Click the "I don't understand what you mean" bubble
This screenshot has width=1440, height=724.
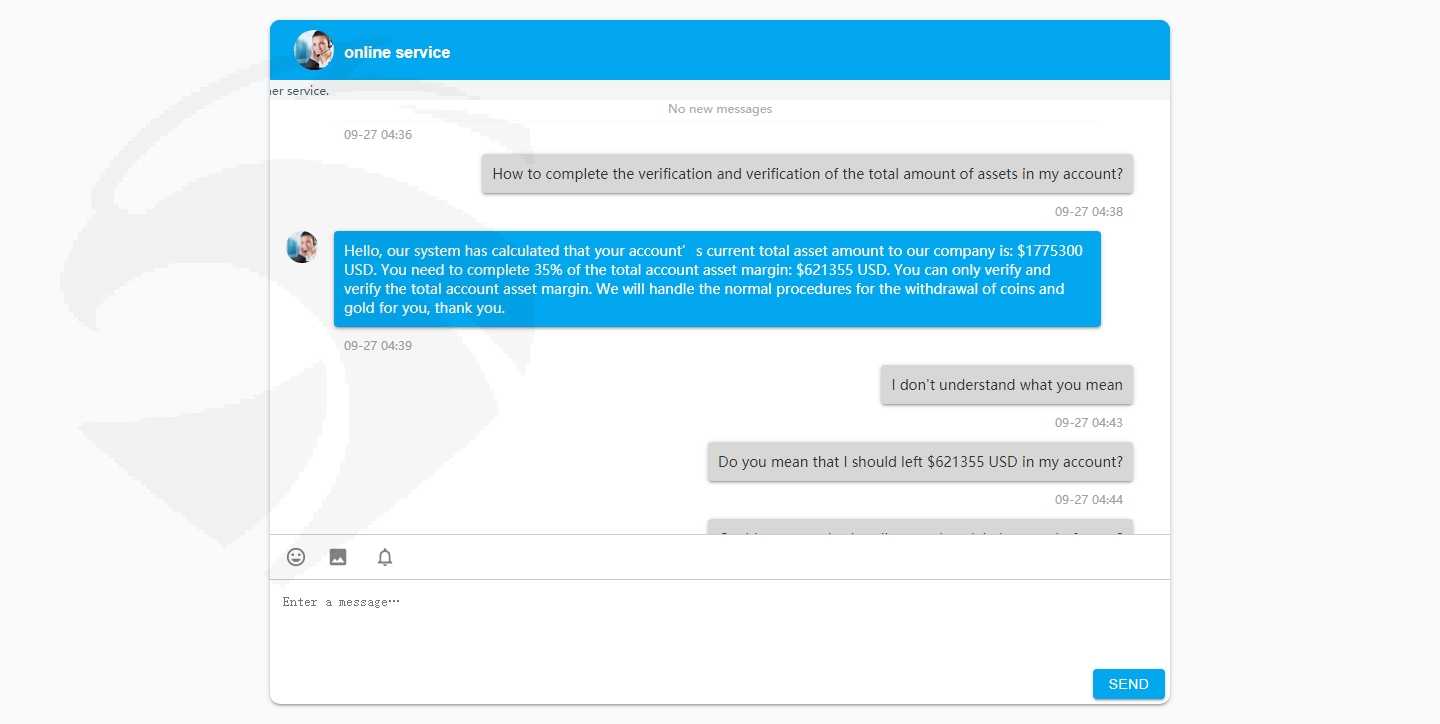[x=1007, y=385]
